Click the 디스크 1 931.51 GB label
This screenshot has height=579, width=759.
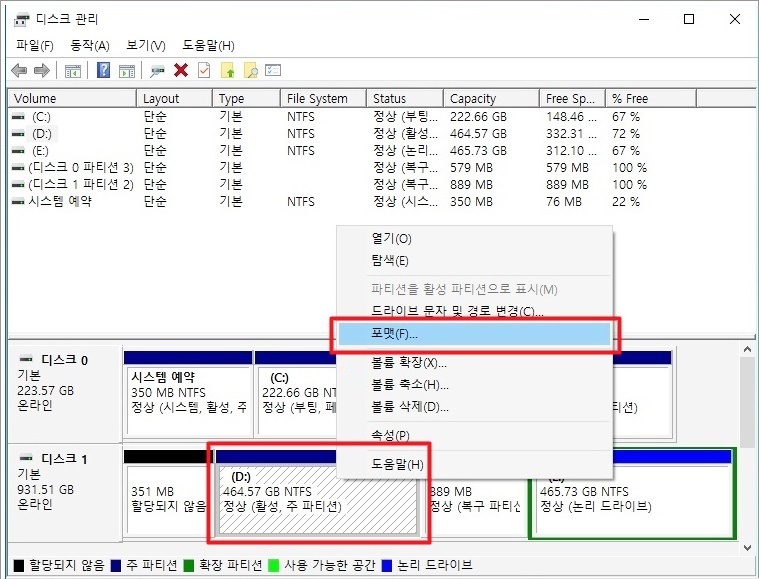46,490
